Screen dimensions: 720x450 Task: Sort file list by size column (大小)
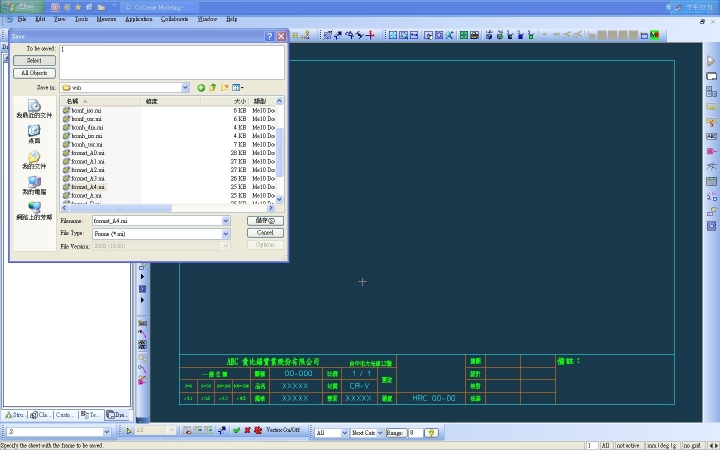pyautogui.click(x=225, y=101)
